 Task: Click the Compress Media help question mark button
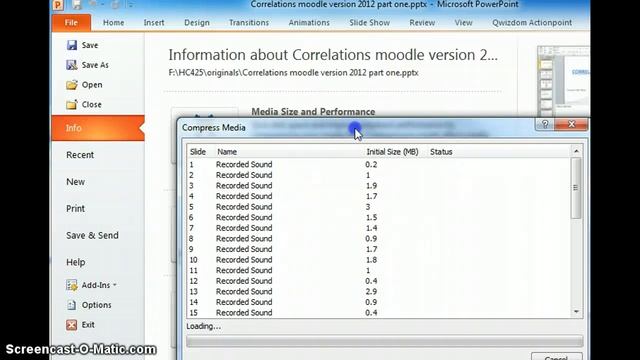click(545, 124)
